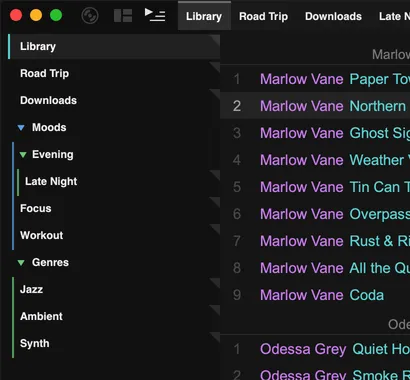Select track 1 Marlow Vane Paper To…
Viewport: 410px width, 380px height.
(x=315, y=79)
